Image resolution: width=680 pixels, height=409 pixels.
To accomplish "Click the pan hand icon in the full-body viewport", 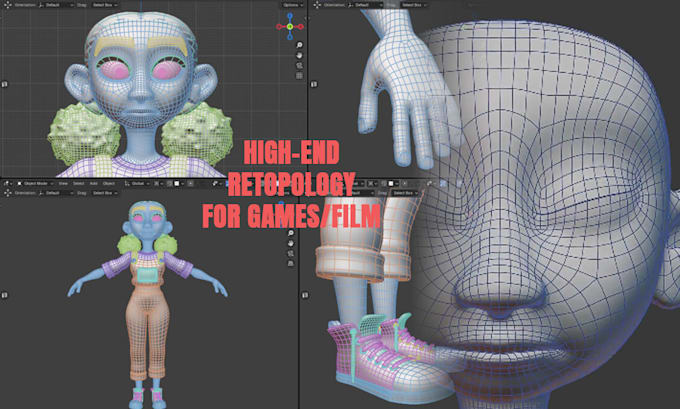I will click(291, 243).
